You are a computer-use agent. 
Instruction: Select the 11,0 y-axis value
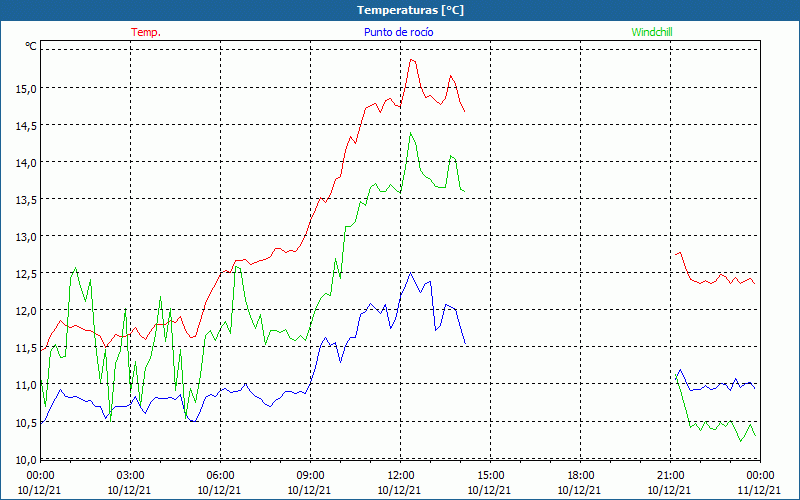tap(26, 386)
